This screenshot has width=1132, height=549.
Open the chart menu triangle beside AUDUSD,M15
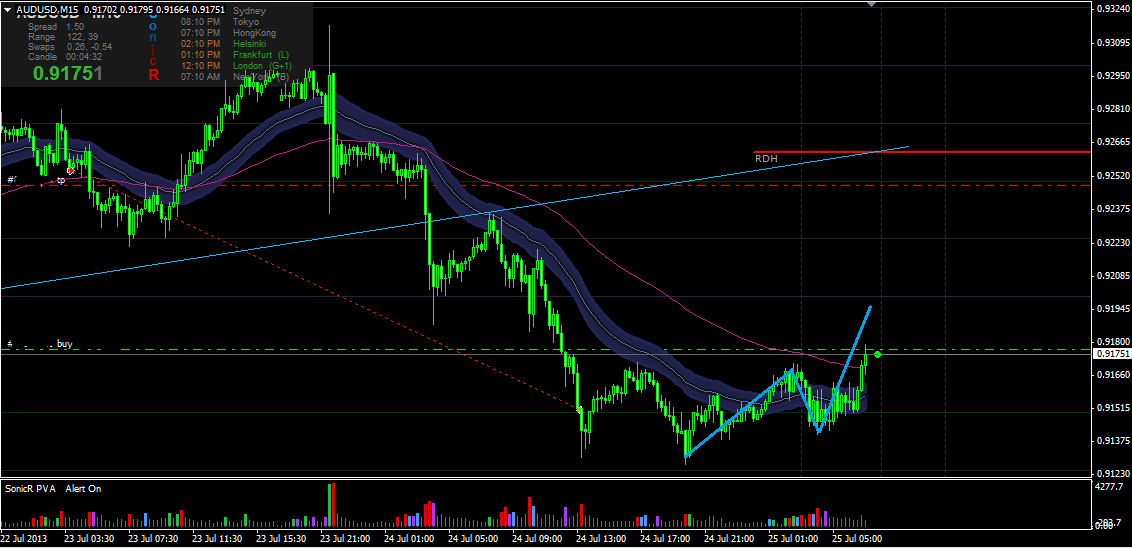pos(8,10)
